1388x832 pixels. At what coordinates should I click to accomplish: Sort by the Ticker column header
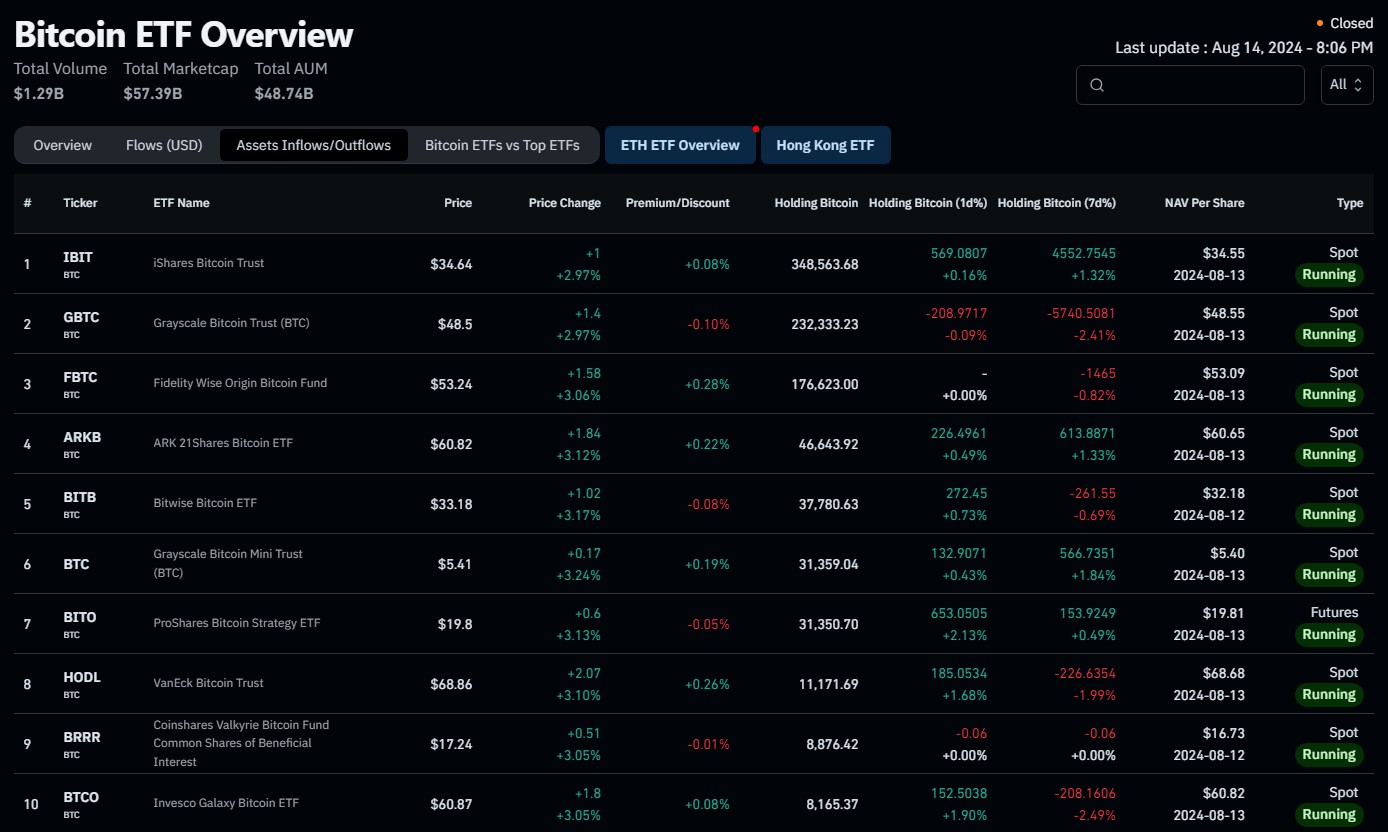click(81, 203)
